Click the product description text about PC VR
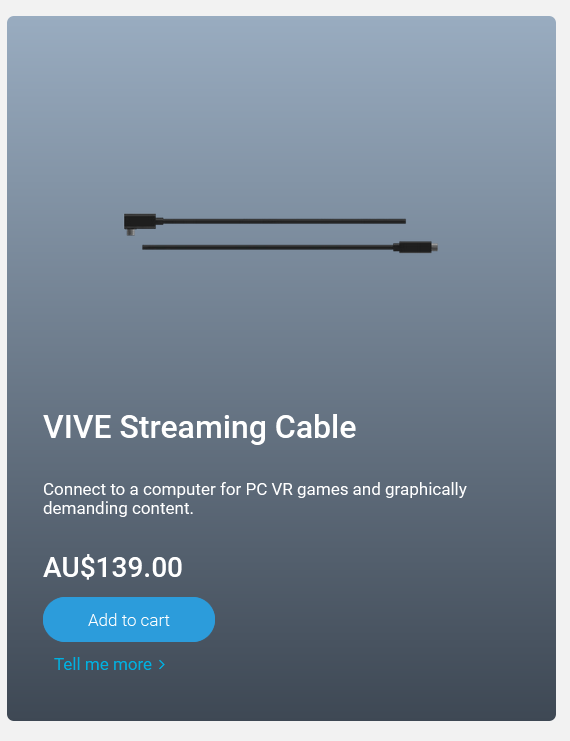Screen dimensions: 570x741 point(255,499)
